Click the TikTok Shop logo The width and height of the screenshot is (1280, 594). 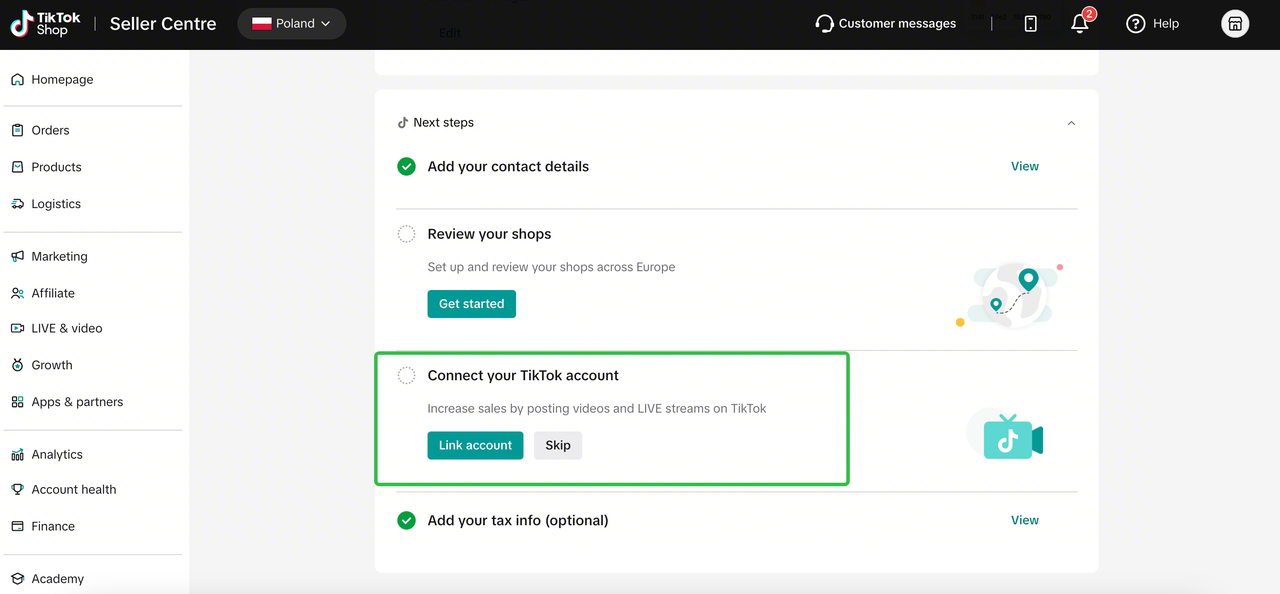pyautogui.click(x=45, y=24)
